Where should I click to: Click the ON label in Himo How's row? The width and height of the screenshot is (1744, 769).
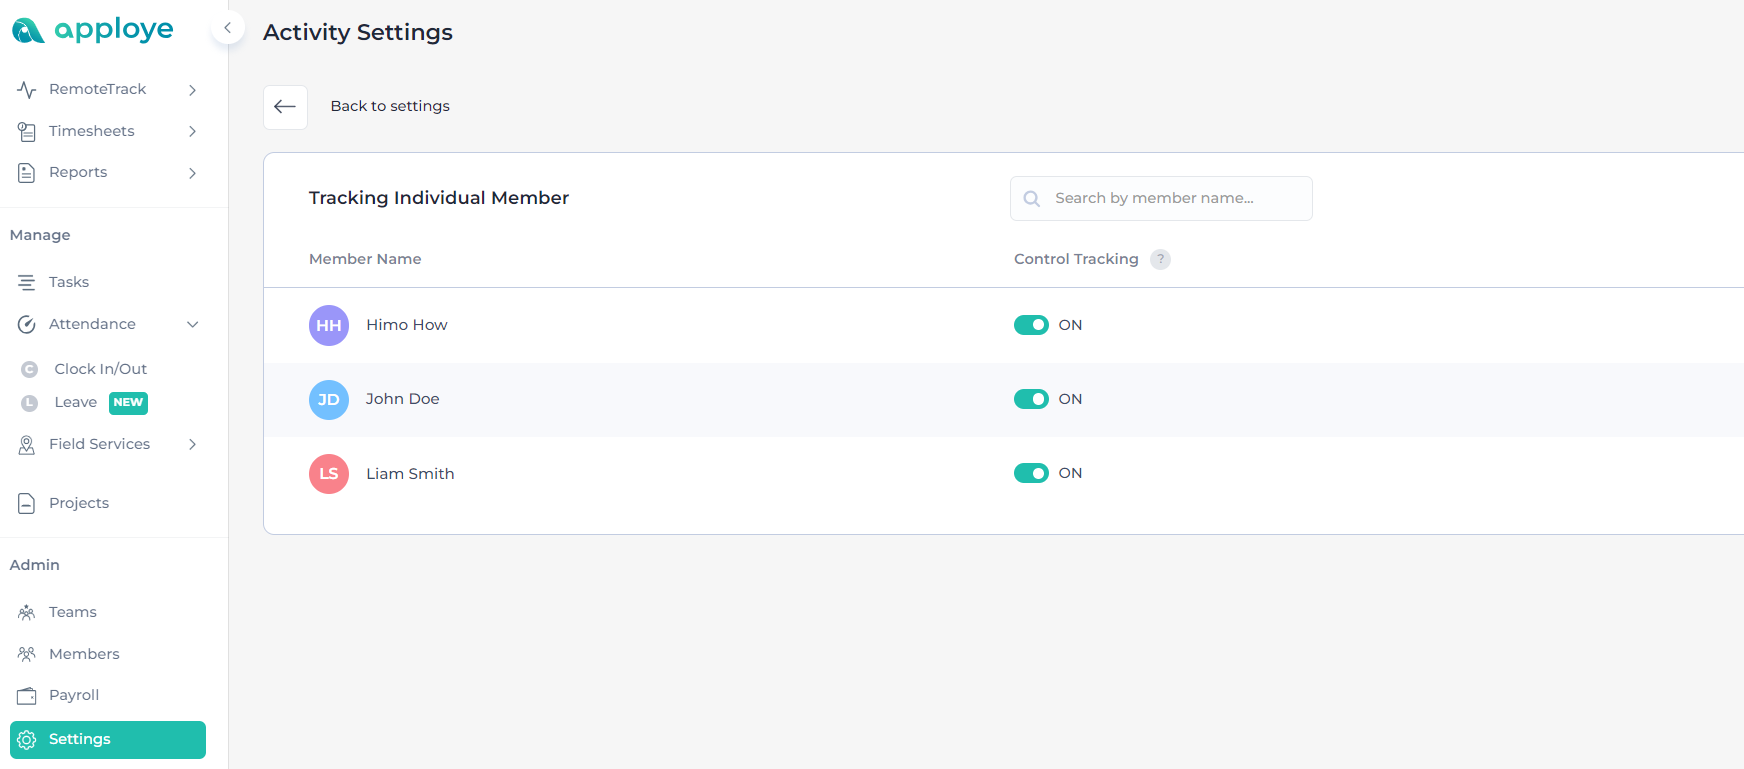point(1070,325)
